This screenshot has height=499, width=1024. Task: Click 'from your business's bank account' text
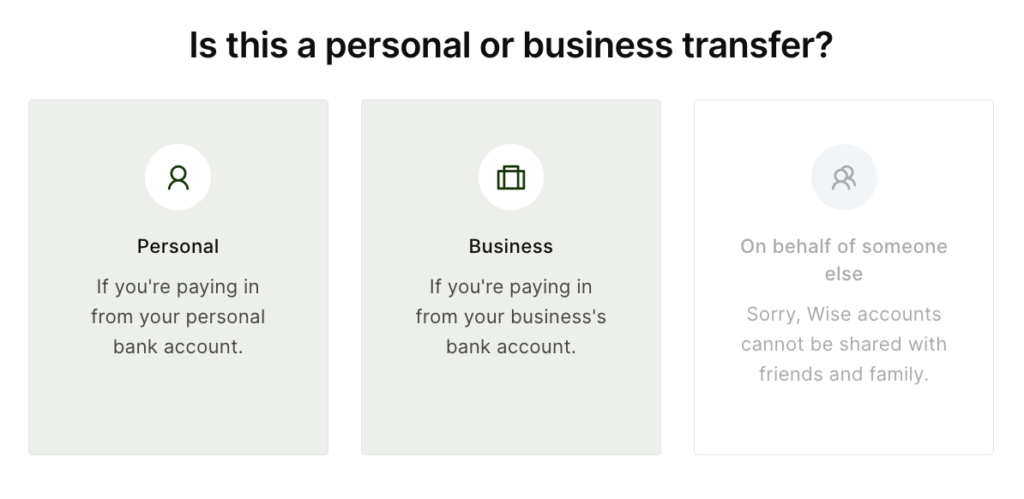tap(511, 332)
